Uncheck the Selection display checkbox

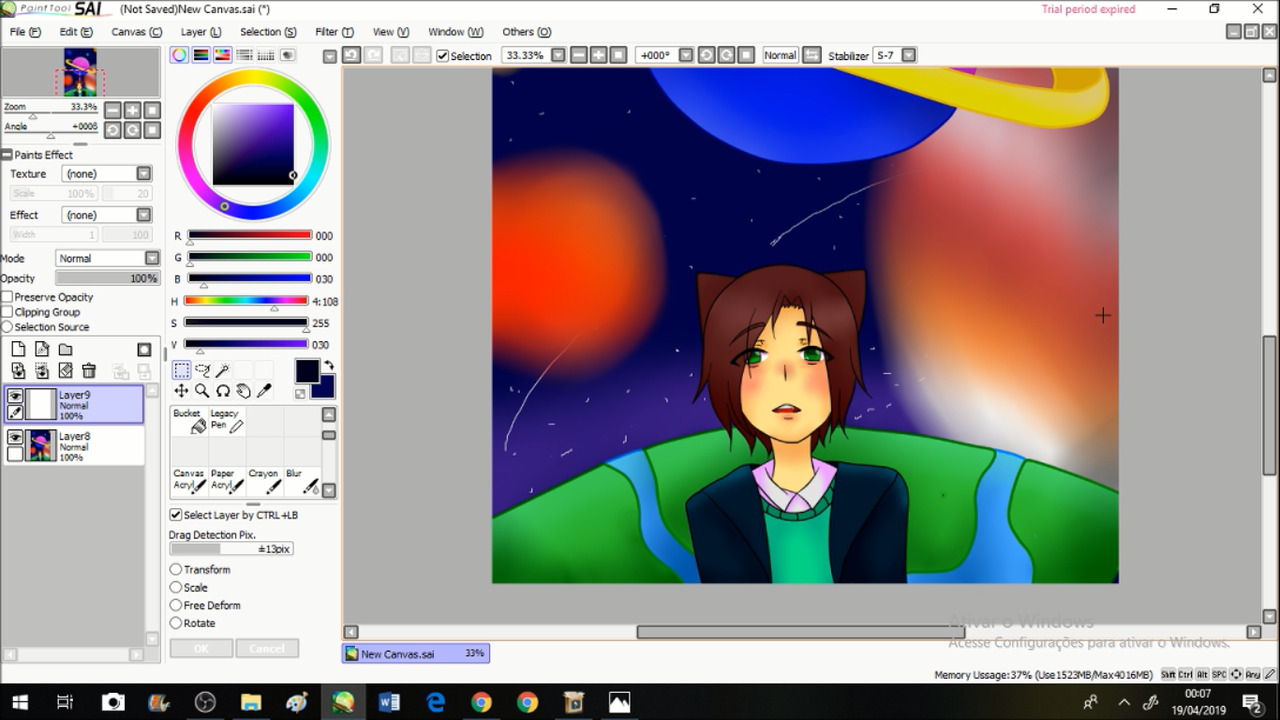(x=443, y=56)
